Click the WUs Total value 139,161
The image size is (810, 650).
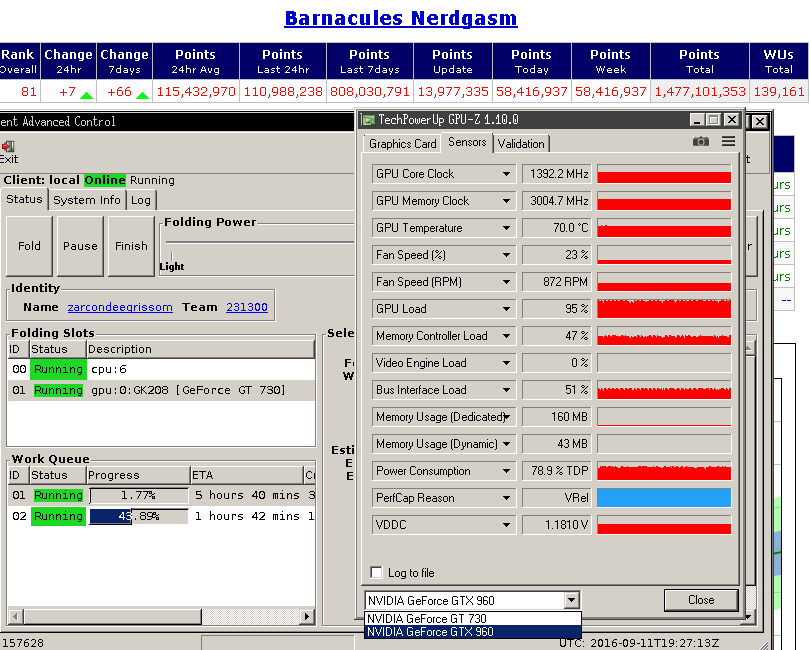[x=779, y=91]
